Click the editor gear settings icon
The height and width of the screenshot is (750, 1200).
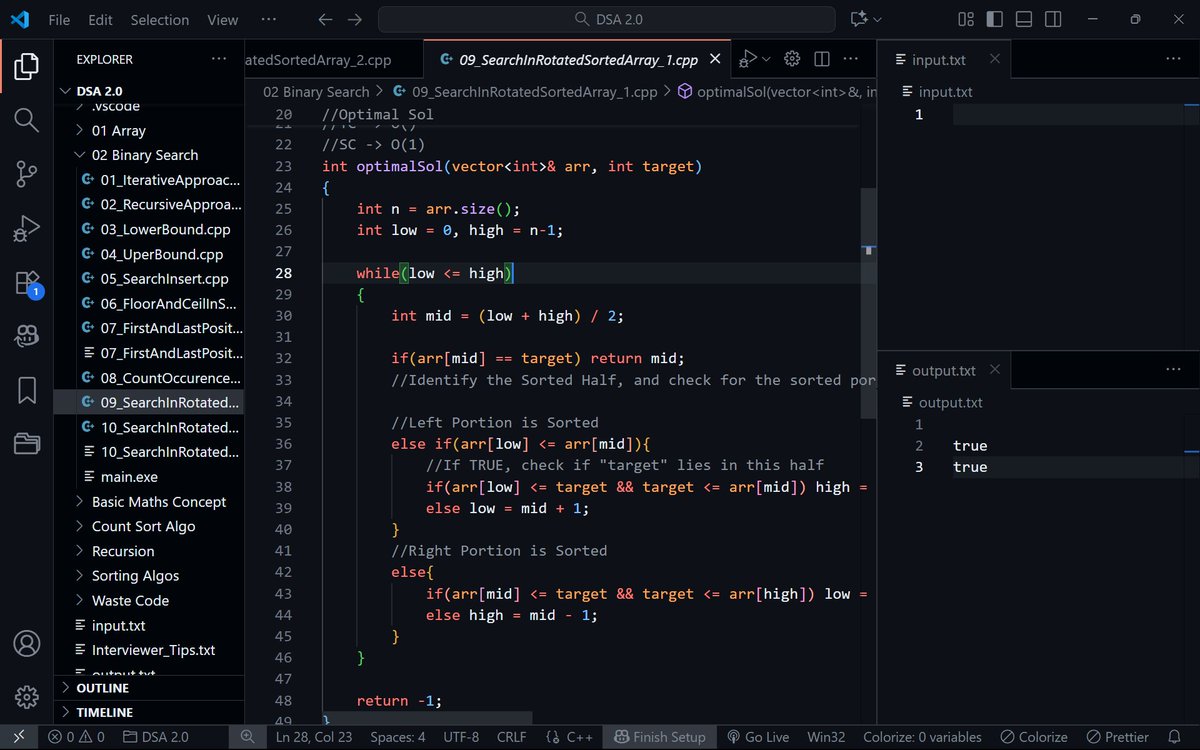[792, 59]
